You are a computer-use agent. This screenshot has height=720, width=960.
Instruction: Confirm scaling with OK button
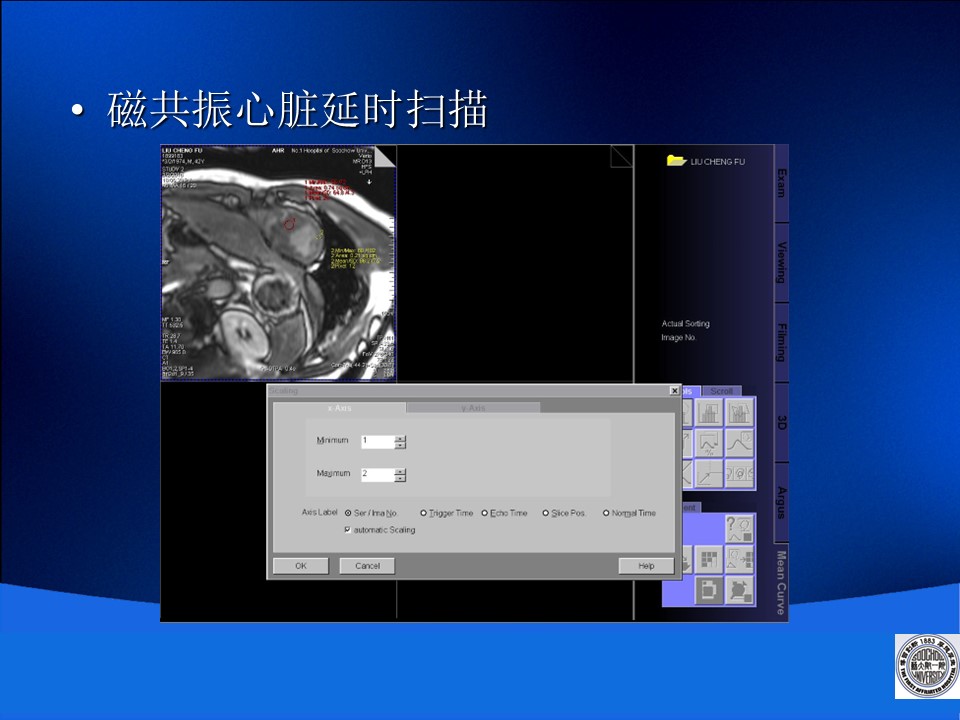[x=301, y=566]
